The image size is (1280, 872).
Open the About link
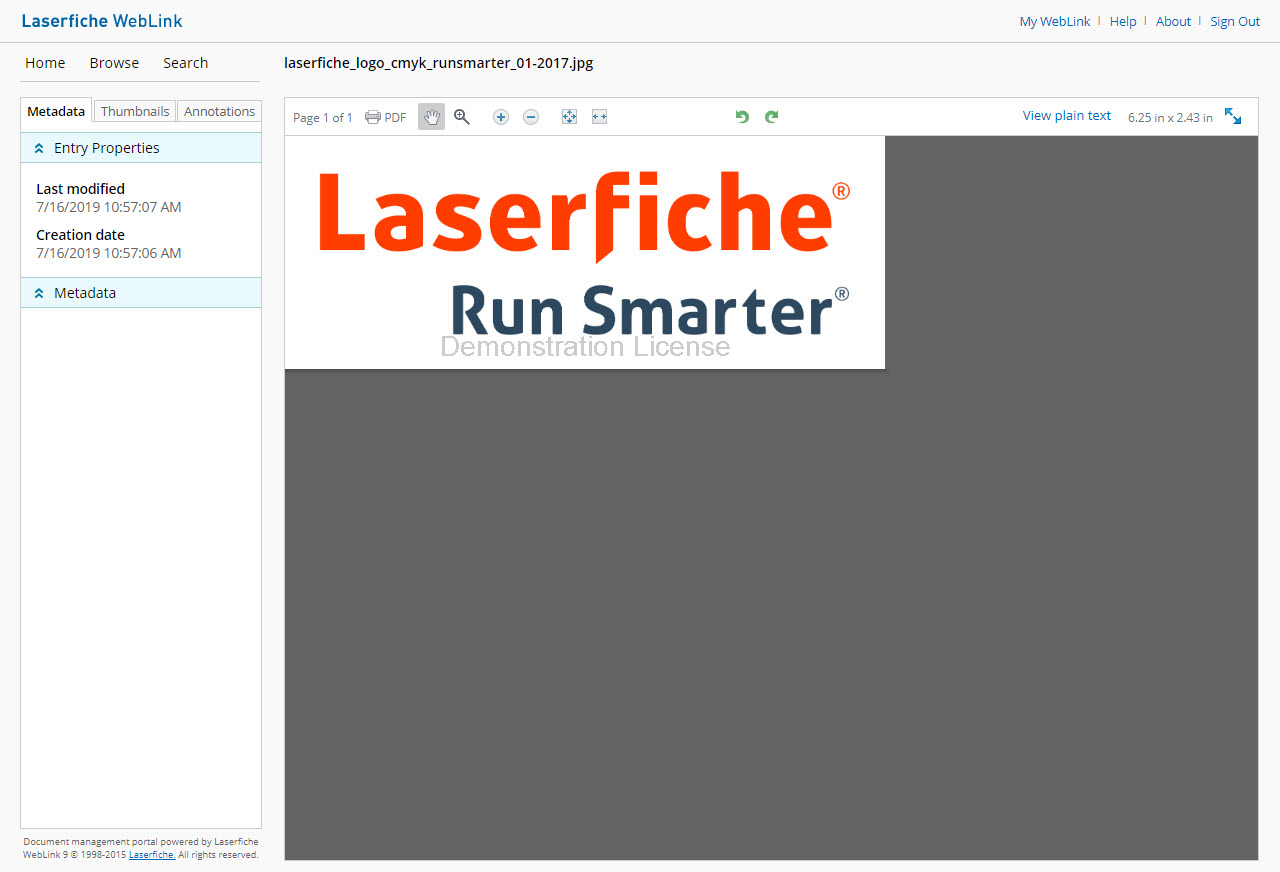1173,22
